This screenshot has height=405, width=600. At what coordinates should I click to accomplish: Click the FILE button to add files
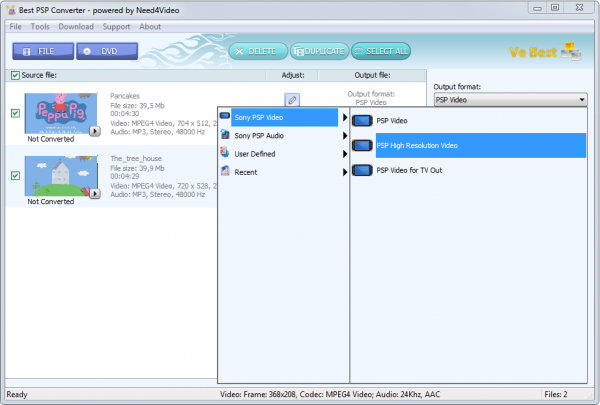43,51
